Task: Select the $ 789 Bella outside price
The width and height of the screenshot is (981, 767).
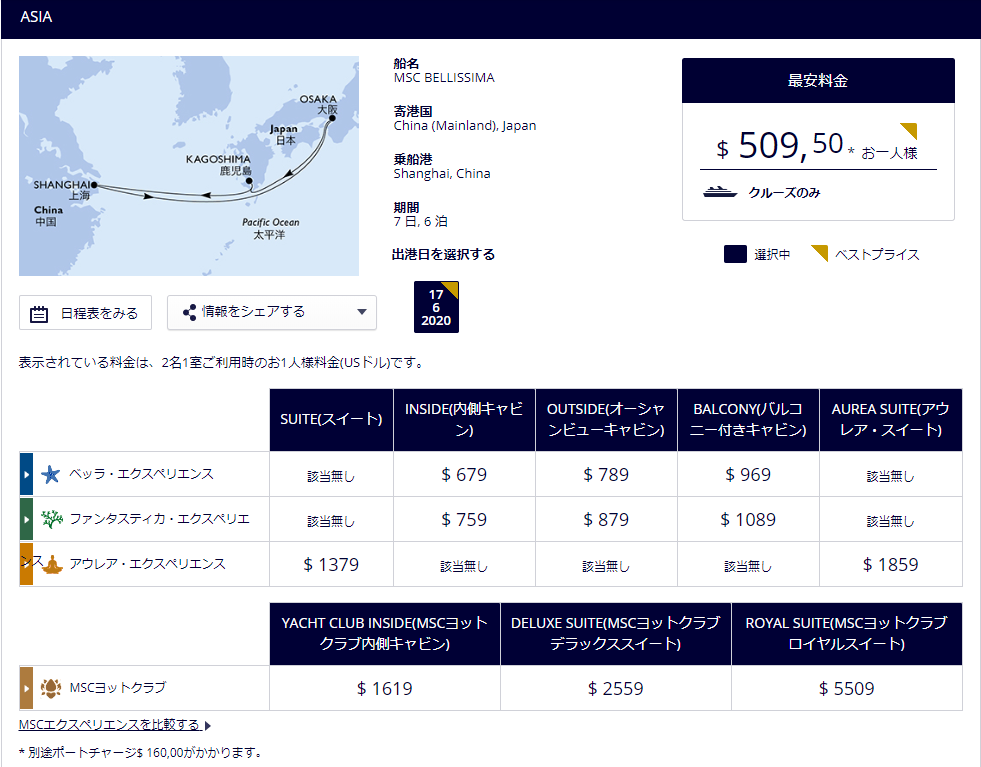Action: pos(606,475)
